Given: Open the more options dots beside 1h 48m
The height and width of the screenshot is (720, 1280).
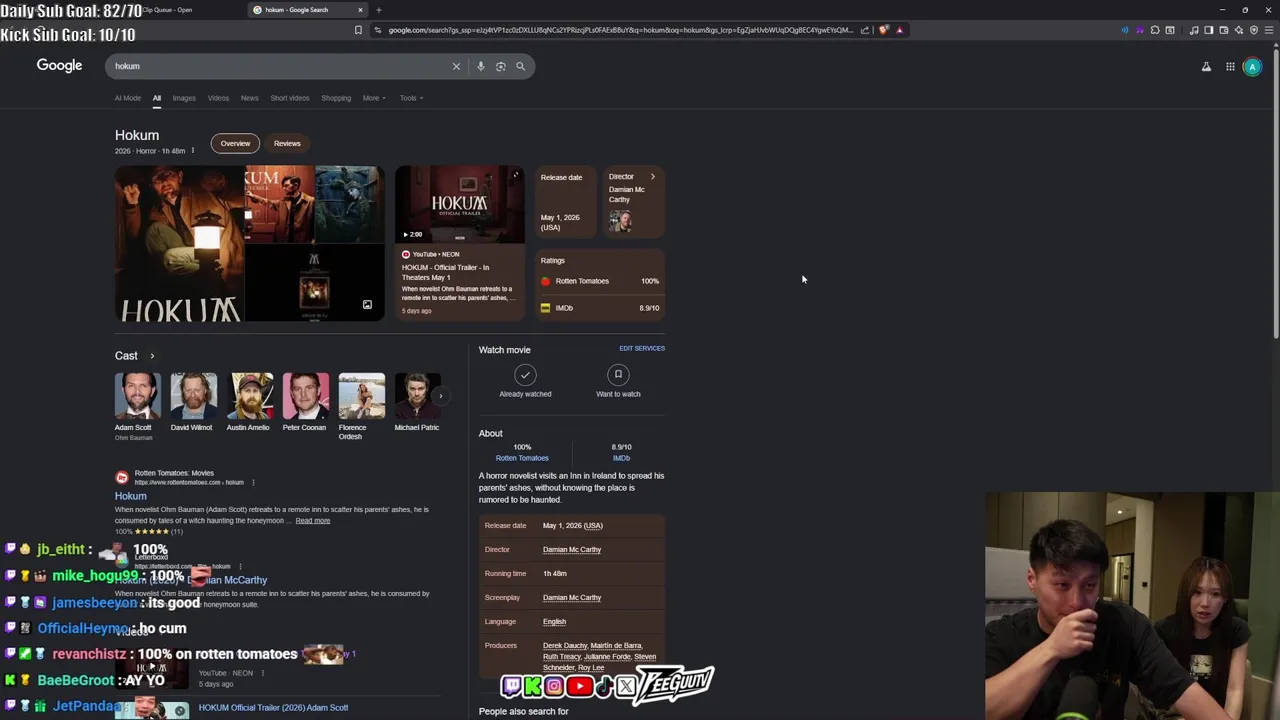Looking at the screenshot, I should [x=192, y=151].
